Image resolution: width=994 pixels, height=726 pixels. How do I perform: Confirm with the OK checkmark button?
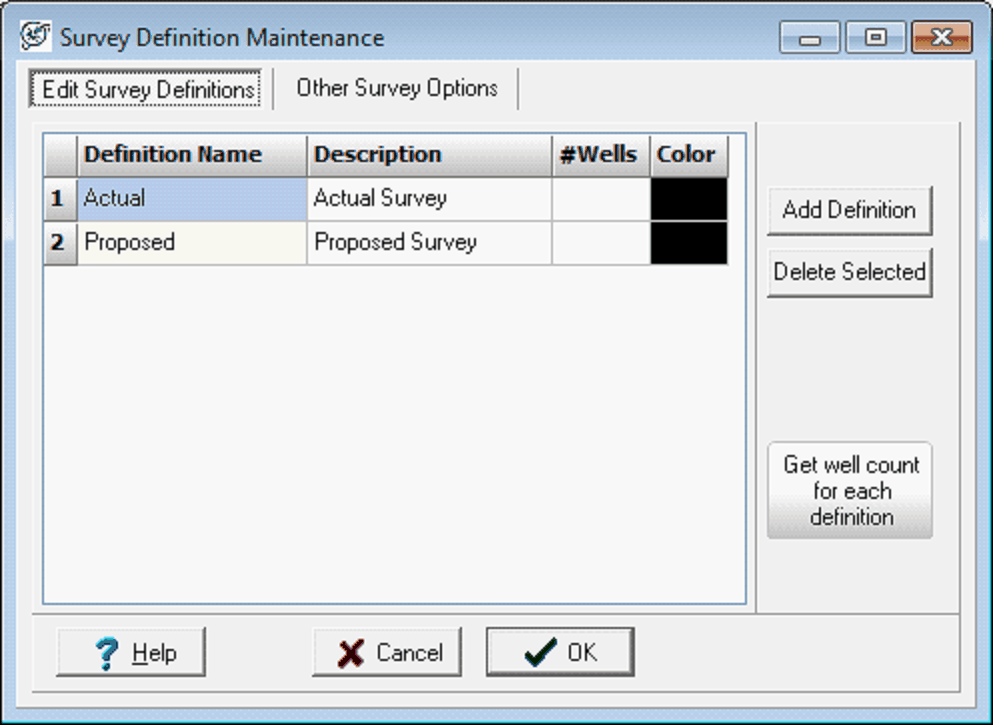click(x=560, y=653)
